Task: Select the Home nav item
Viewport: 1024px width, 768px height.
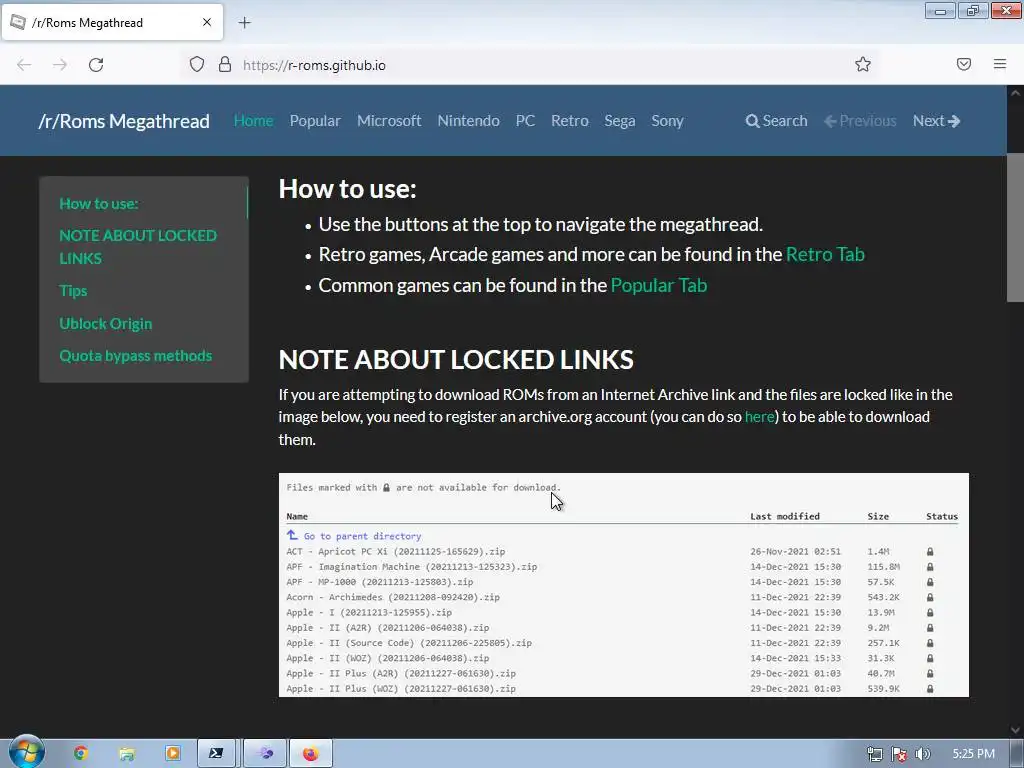Action: [x=253, y=121]
